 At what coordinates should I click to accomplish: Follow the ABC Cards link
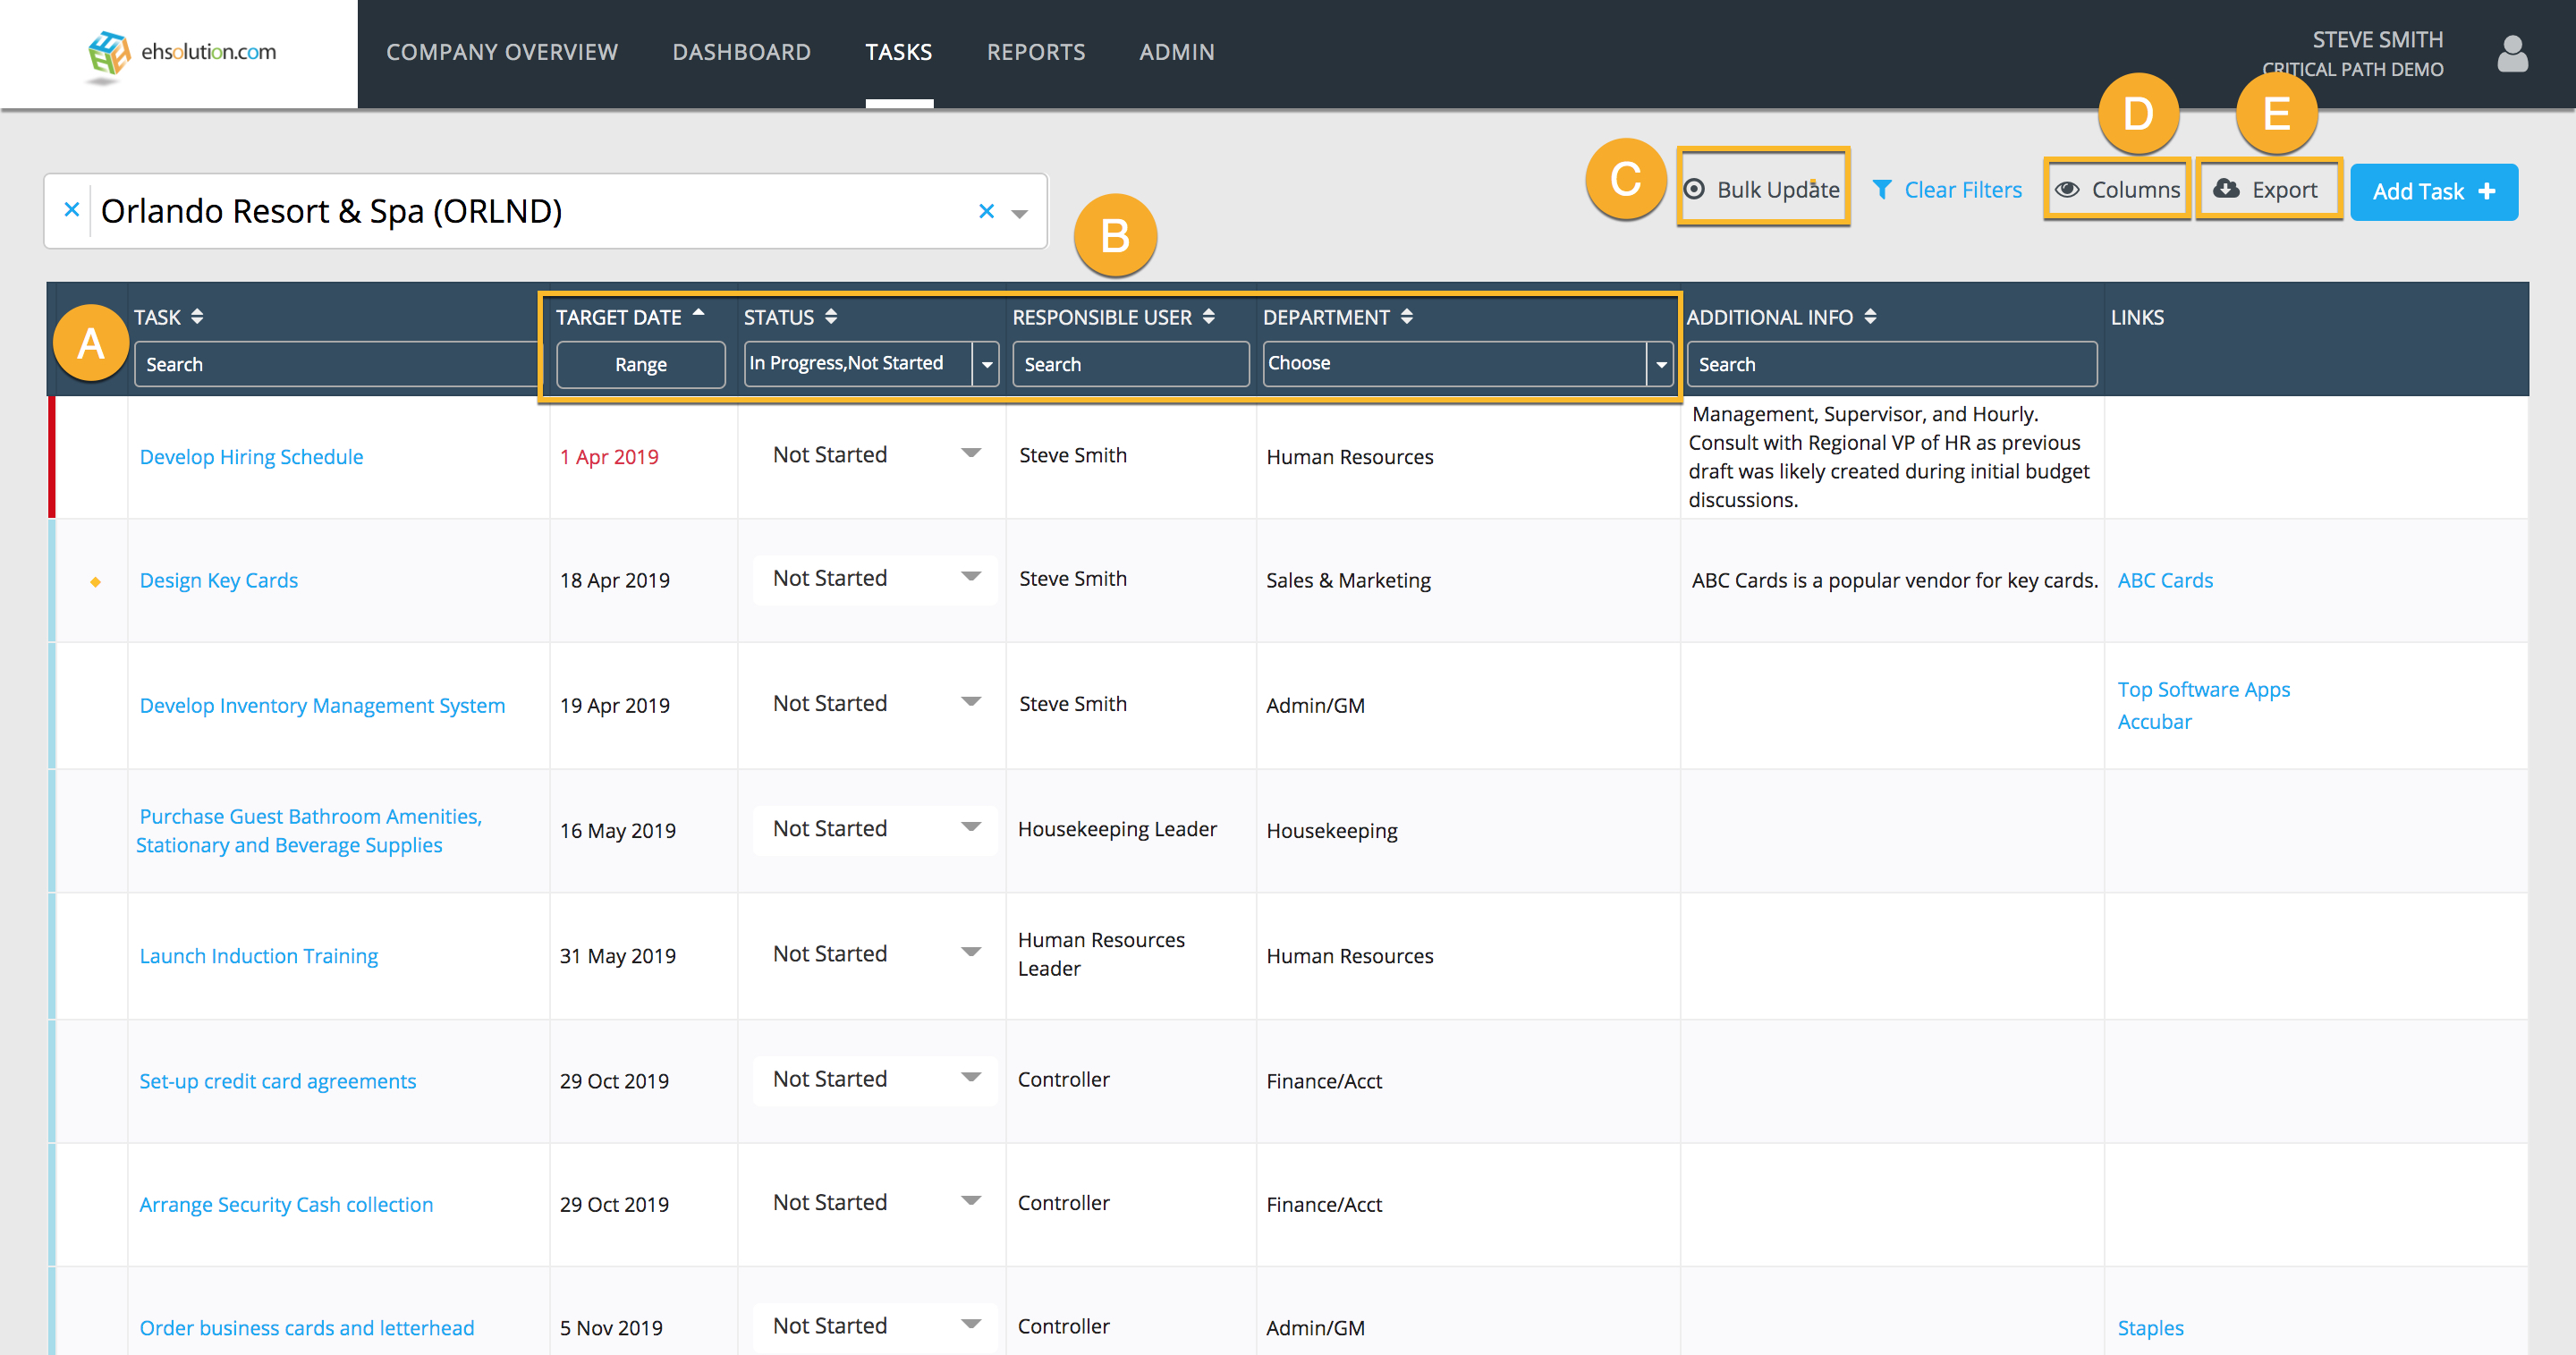(2165, 581)
